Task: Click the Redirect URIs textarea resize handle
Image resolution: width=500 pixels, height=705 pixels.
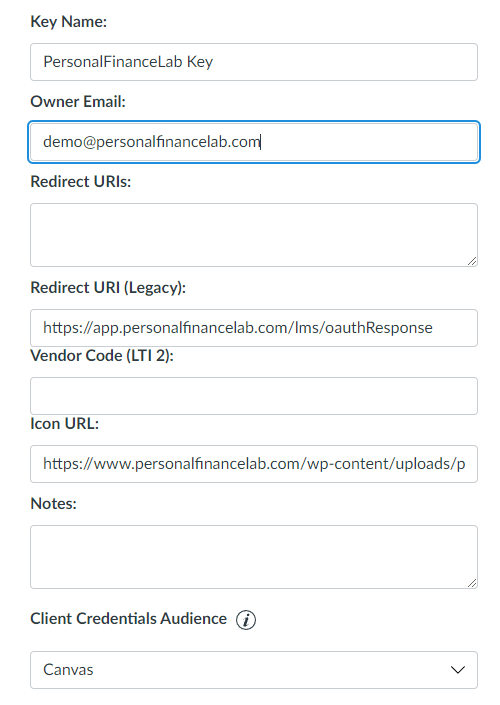Action: (x=472, y=261)
